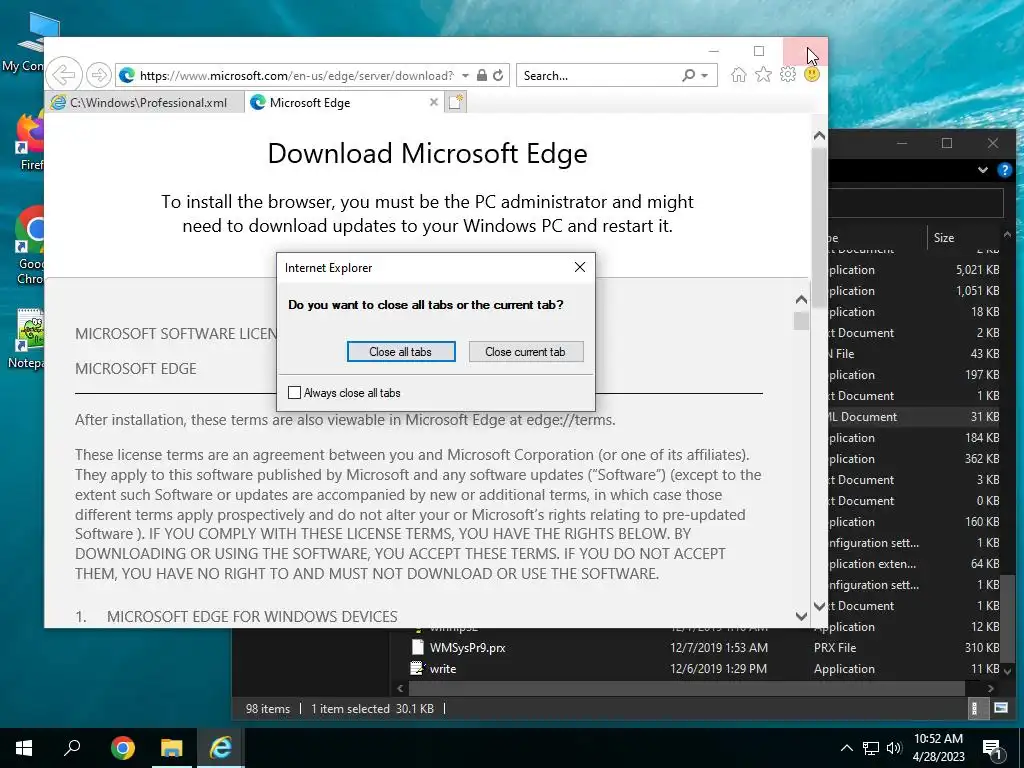Switch to large icons view in File Explorer
This screenshot has width=1024, height=768.
click(1000, 708)
